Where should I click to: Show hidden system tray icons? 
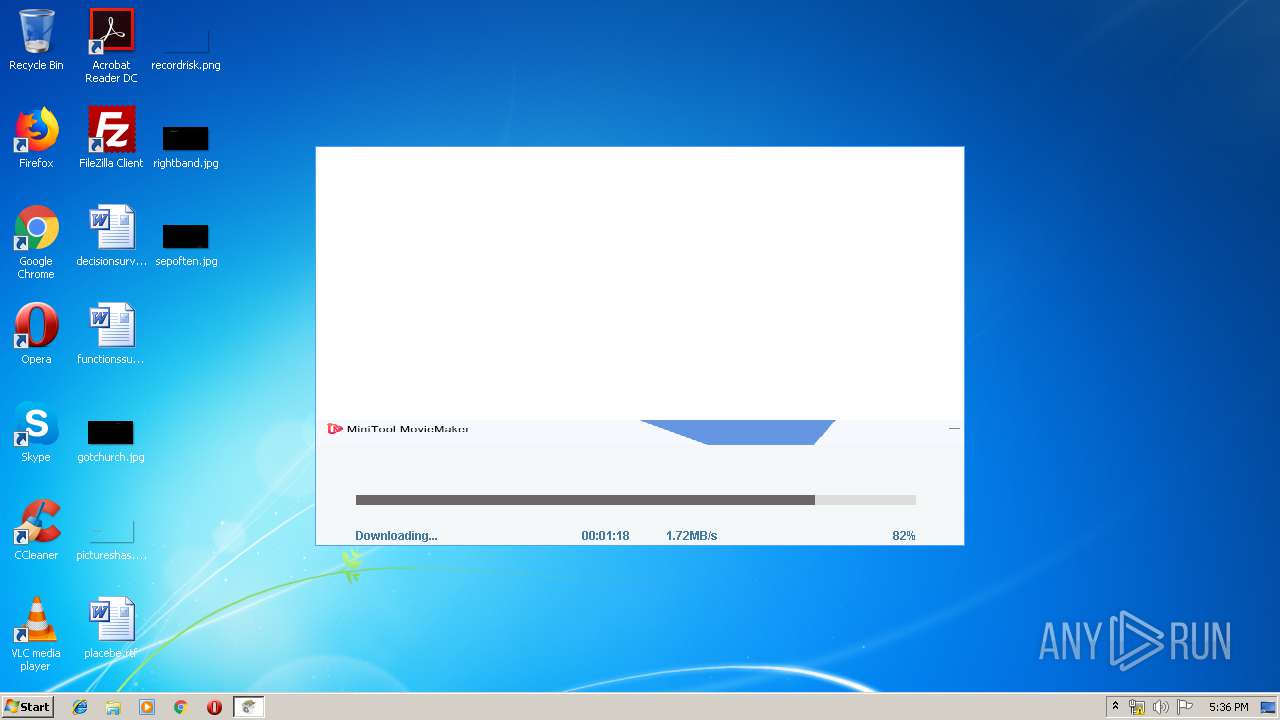tap(1115, 707)
